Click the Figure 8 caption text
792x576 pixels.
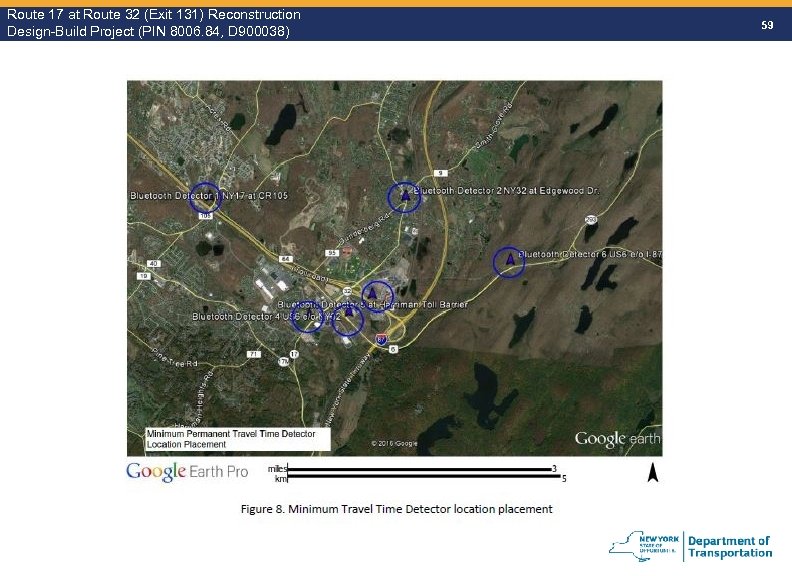click(x=397, y=509)
